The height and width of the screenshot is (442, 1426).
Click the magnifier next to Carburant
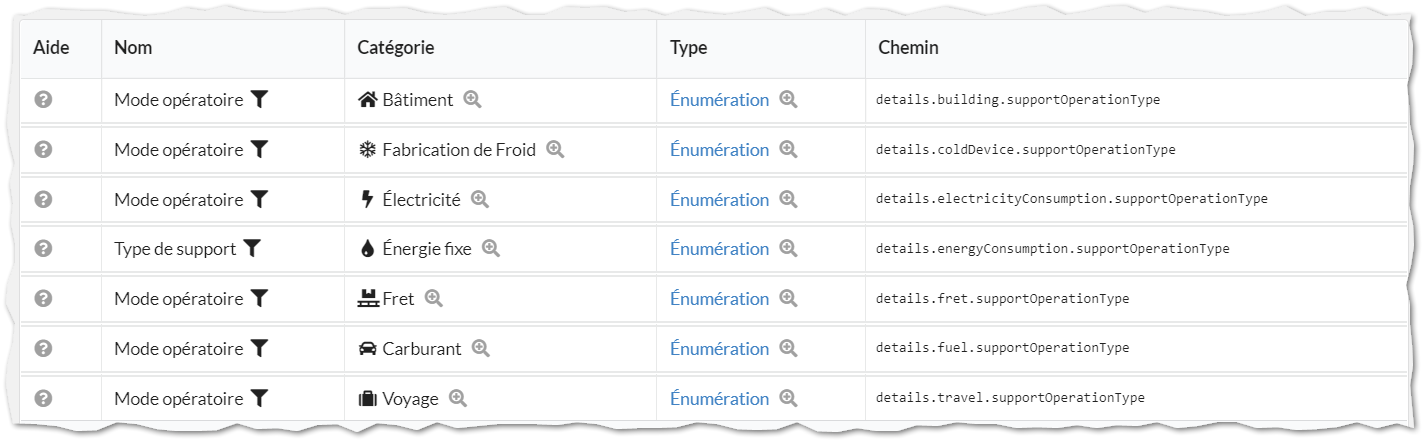click(x=480, y=348)
